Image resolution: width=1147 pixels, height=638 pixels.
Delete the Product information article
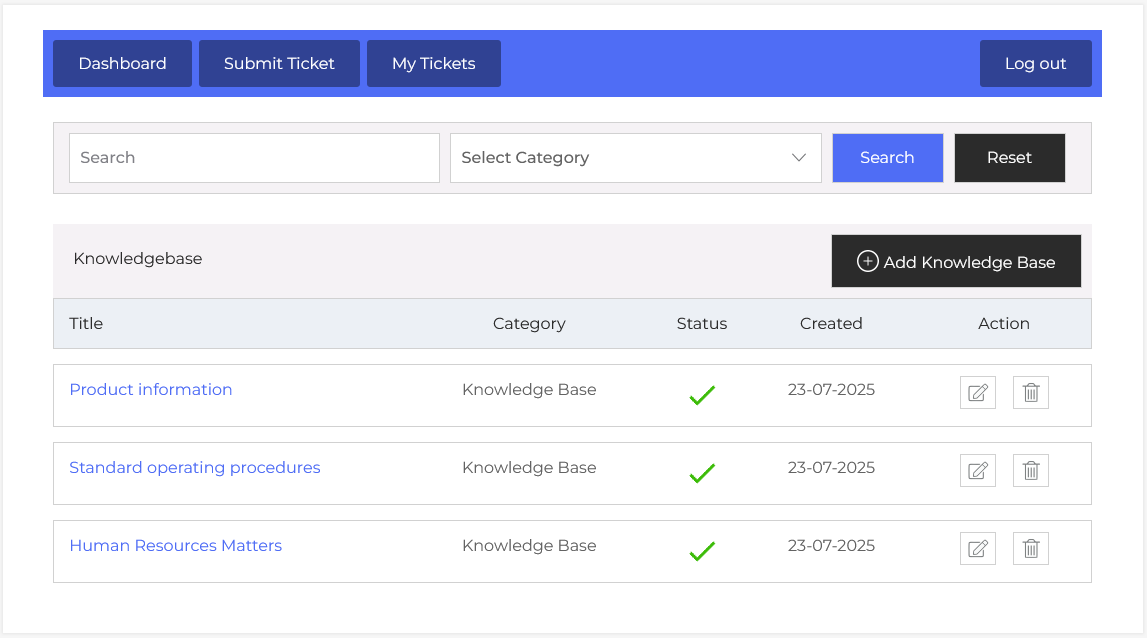(x=1031, y=393)
